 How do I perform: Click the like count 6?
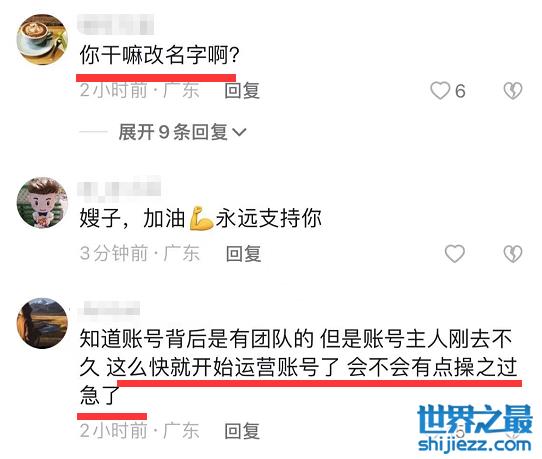(x=460, y=92)
